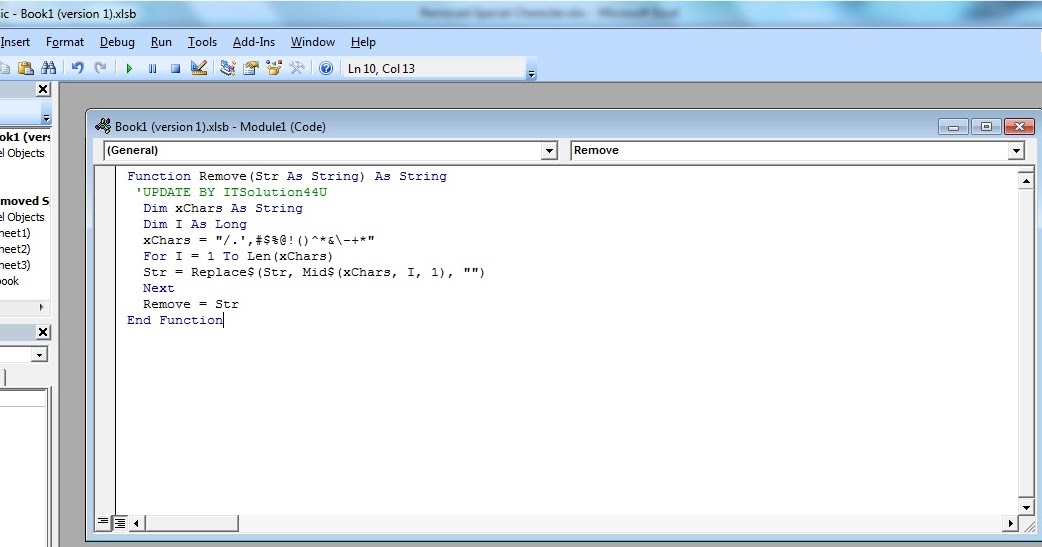The width and height of the screenshot is (1042, 547).
Task: Click code scrollbar right arrow
Action: pos(1010,523)
